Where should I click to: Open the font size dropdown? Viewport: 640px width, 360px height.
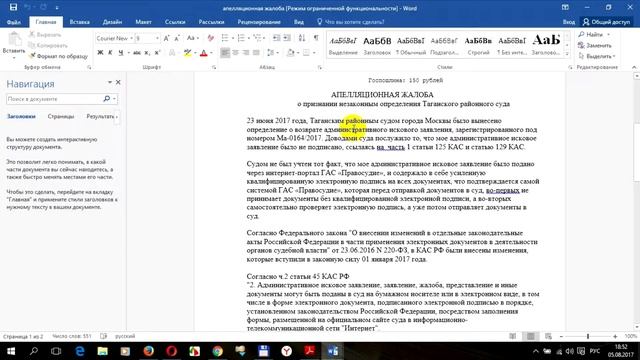(x=157, y=38)
